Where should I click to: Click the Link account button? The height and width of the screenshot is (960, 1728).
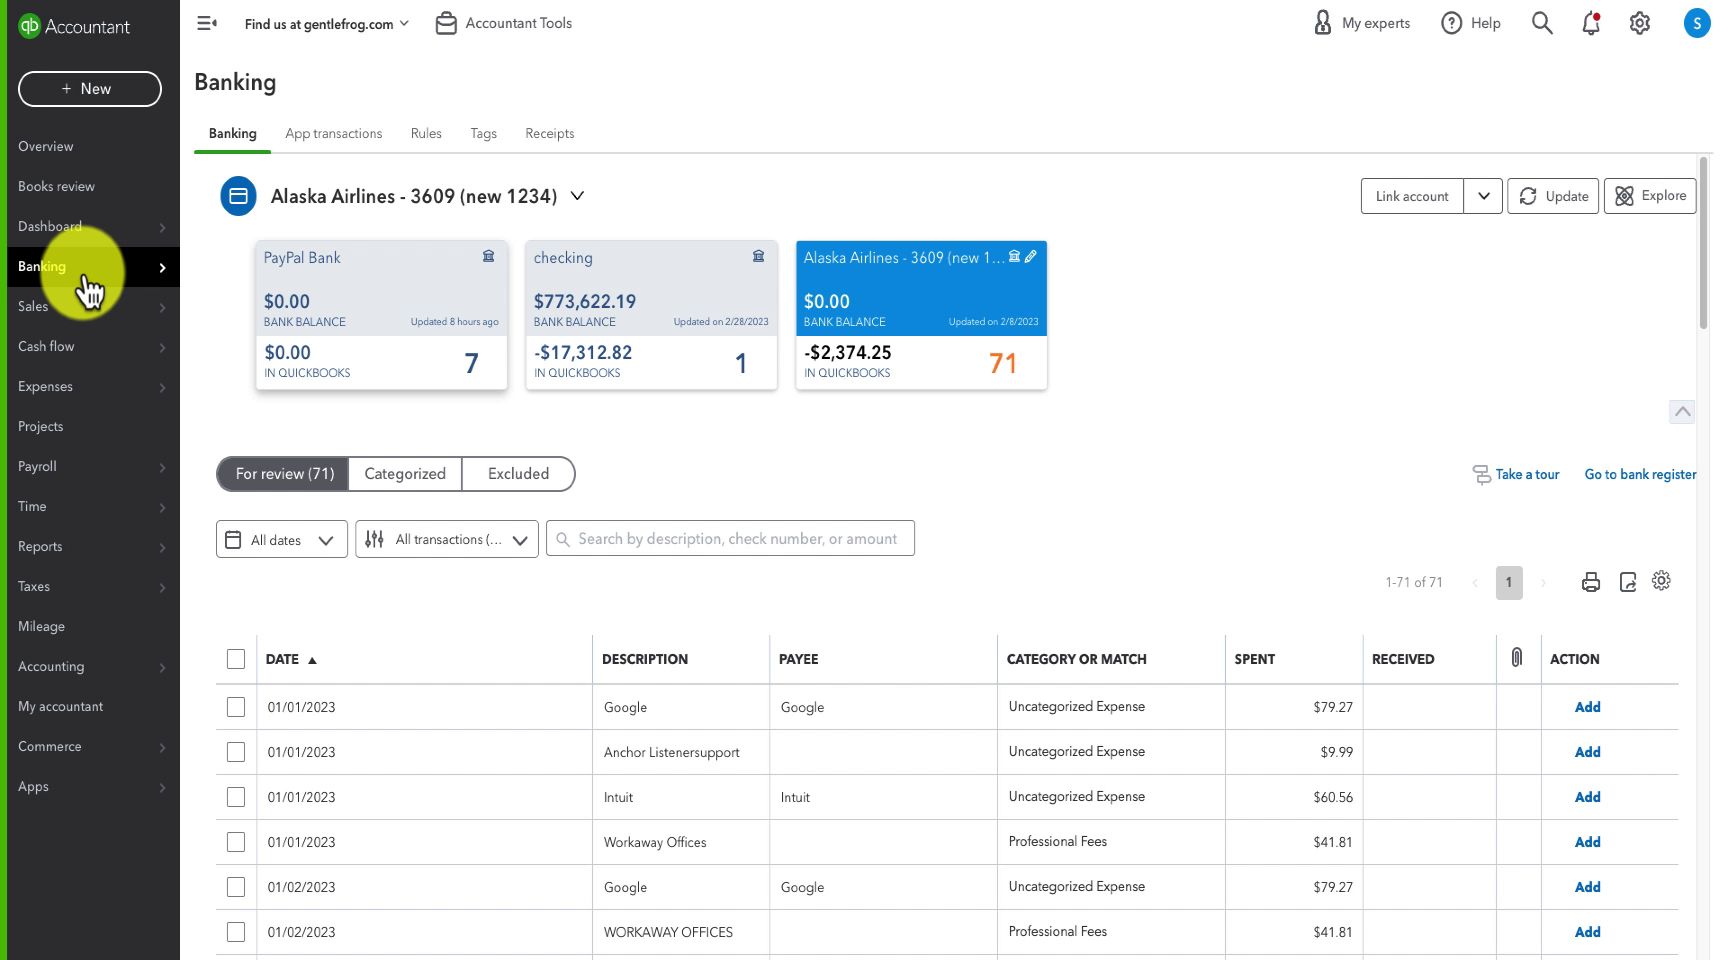point(1412,196)
